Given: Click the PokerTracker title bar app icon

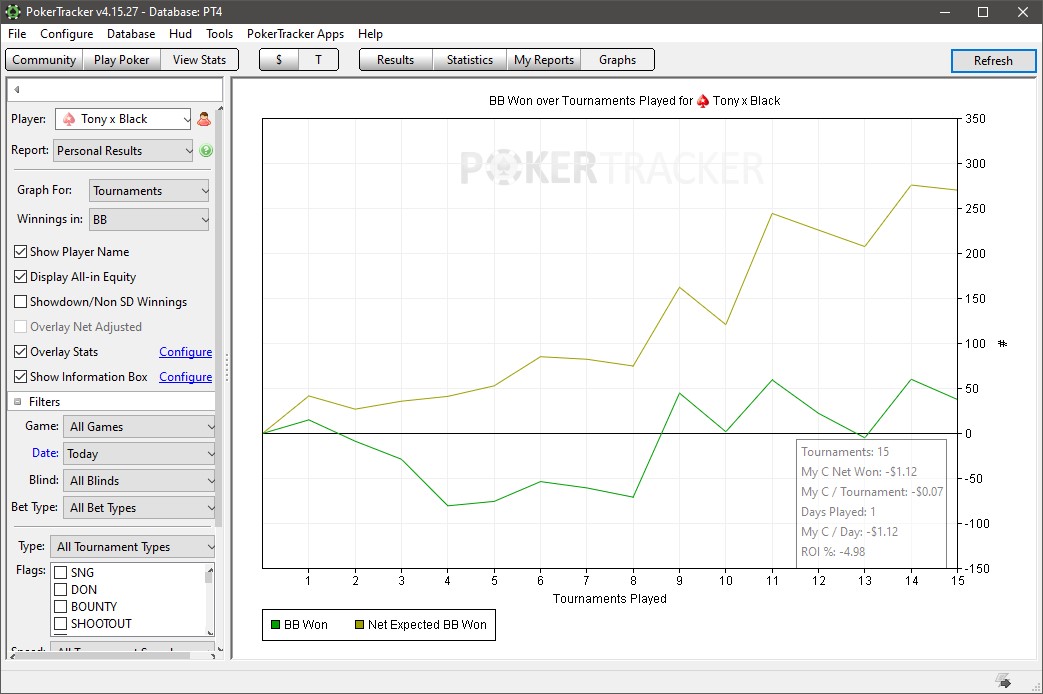Looking at the screenshot, I should [x=13, y=11].
